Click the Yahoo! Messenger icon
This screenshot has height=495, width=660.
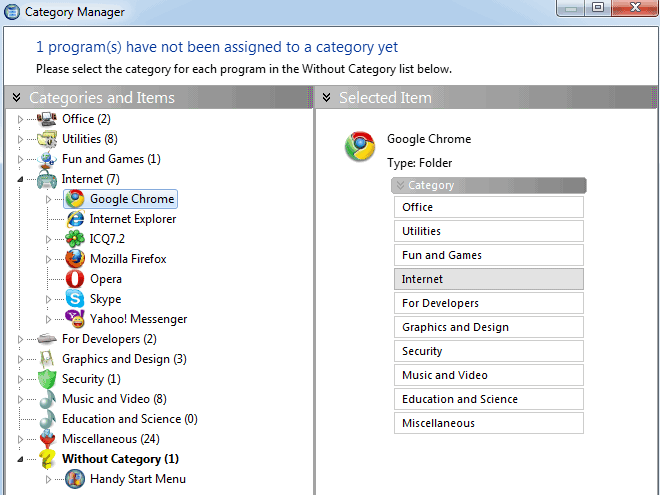coord(75,319)
